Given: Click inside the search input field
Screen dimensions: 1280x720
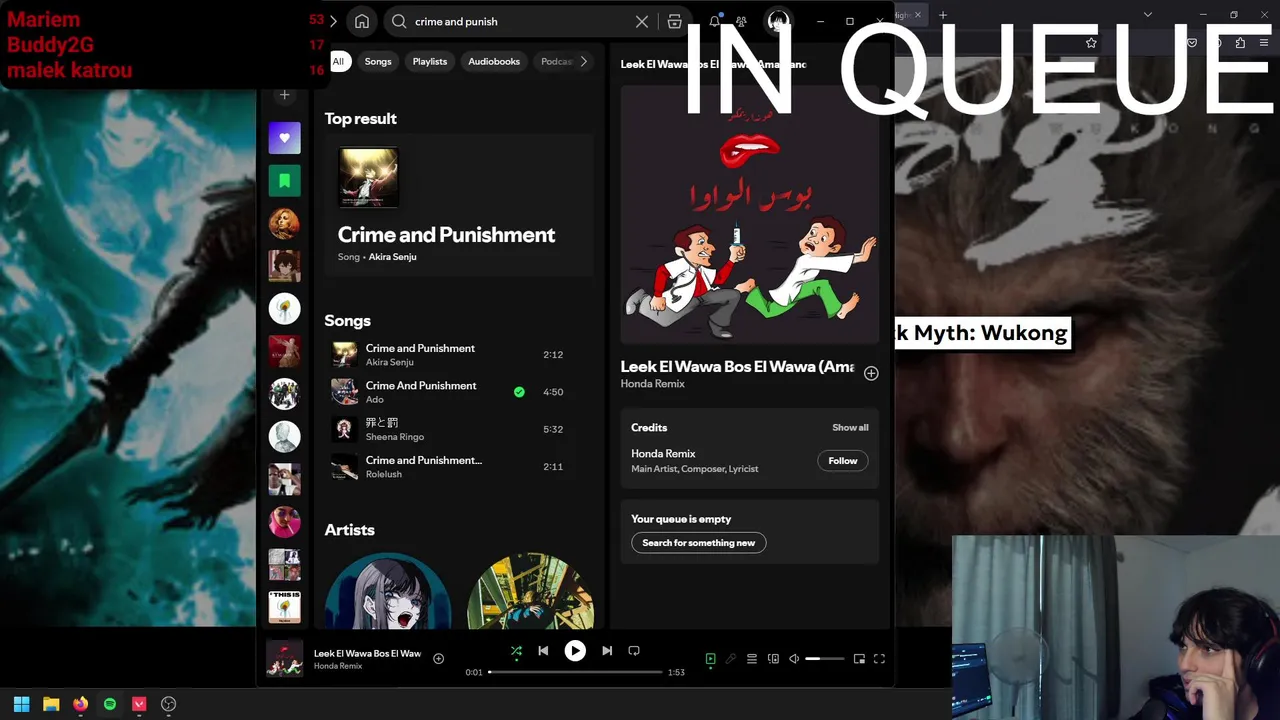Looking at the screenshot, I should pos(520,21).
